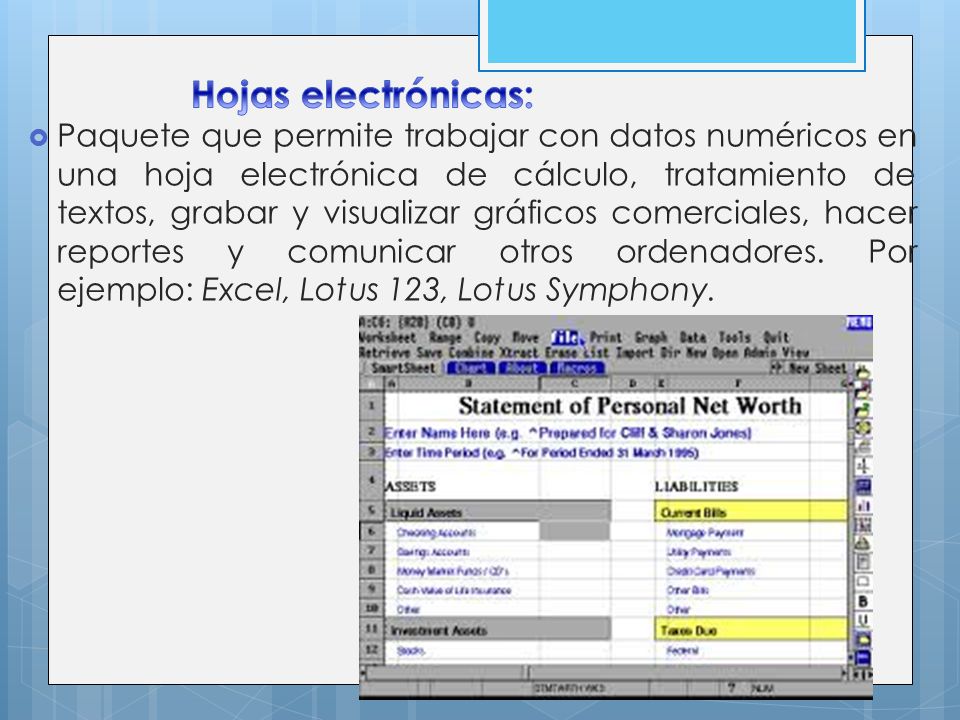Image resolution: width=960 pixels, height=720 pixels.
Task: Switch to the About tab
Action: (x=522, y=368)
